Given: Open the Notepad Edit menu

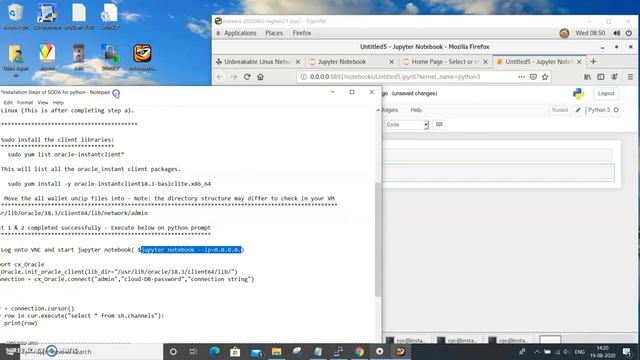Looking at the screenshot, I should [8, 102].
